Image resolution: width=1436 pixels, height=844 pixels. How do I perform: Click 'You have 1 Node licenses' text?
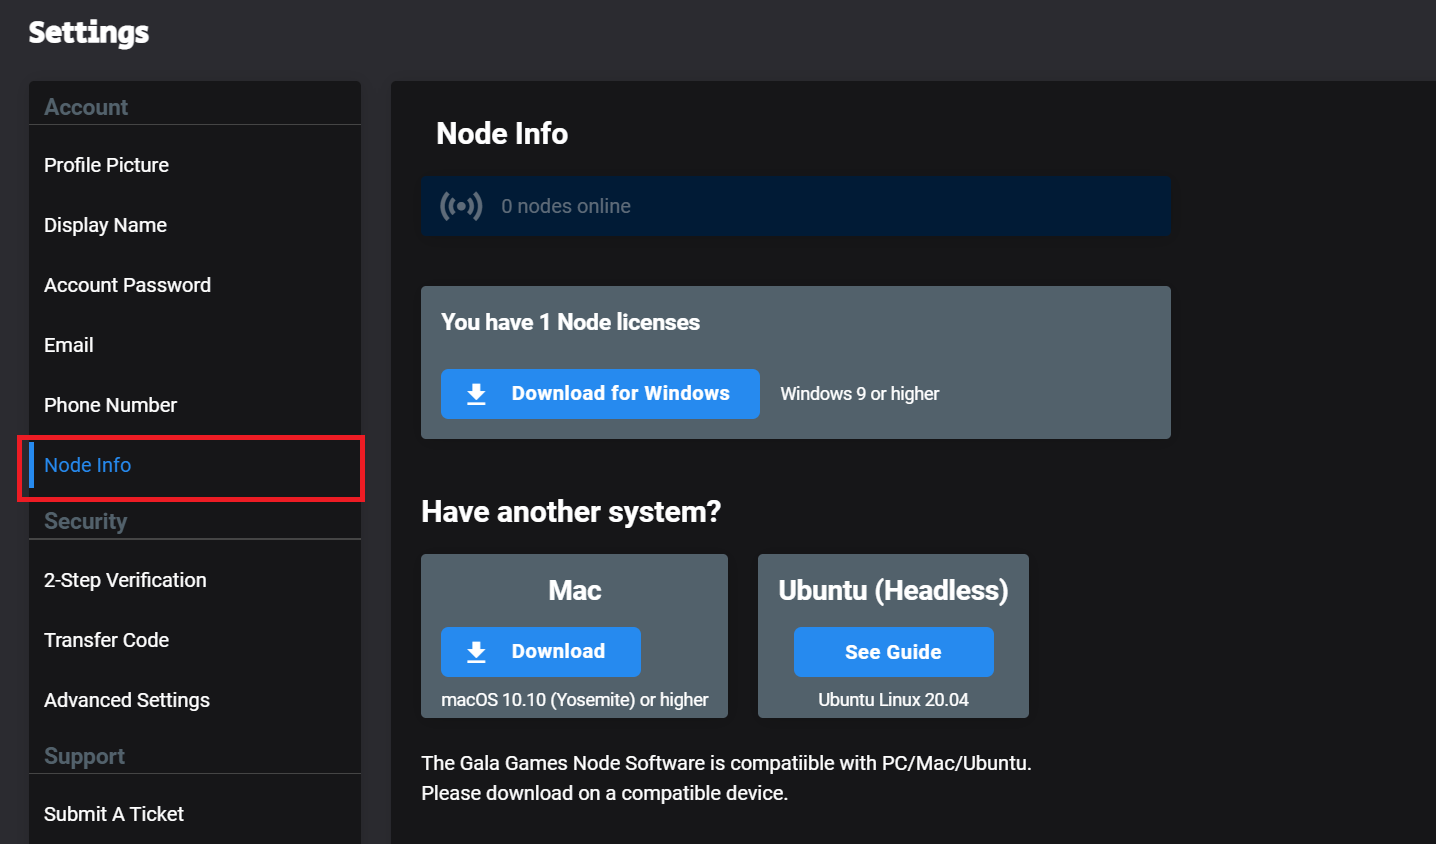coord(570,322)
